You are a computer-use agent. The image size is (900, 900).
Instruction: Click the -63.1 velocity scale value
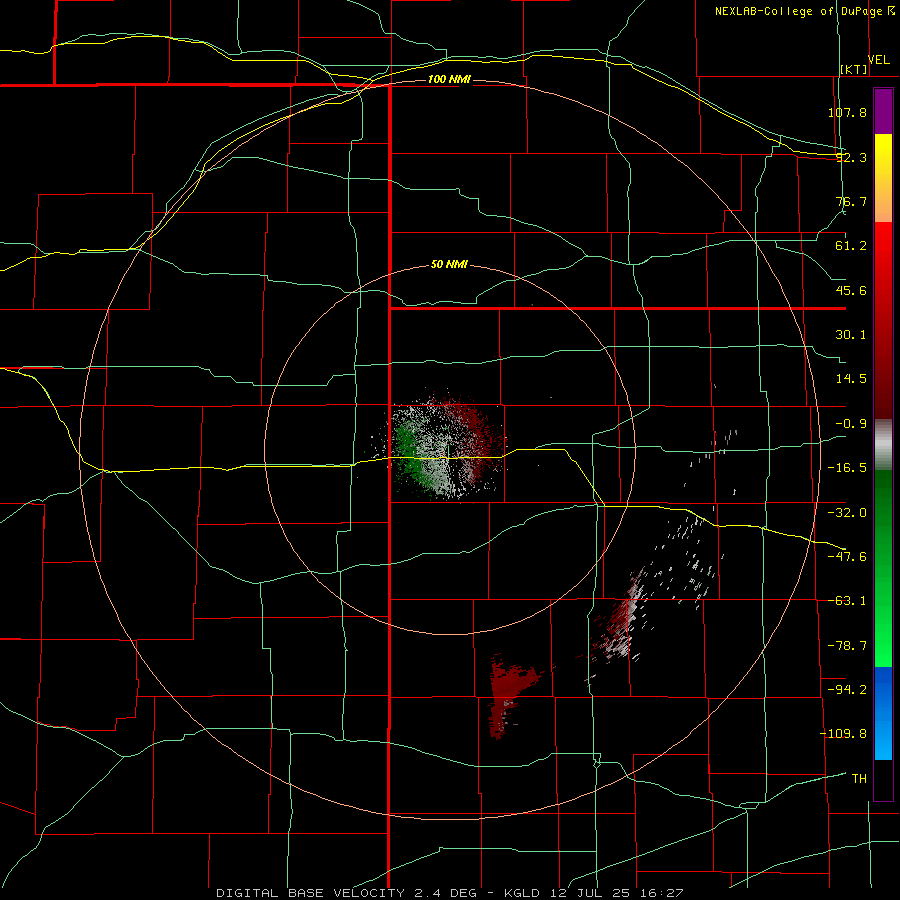tap(847, 601)
